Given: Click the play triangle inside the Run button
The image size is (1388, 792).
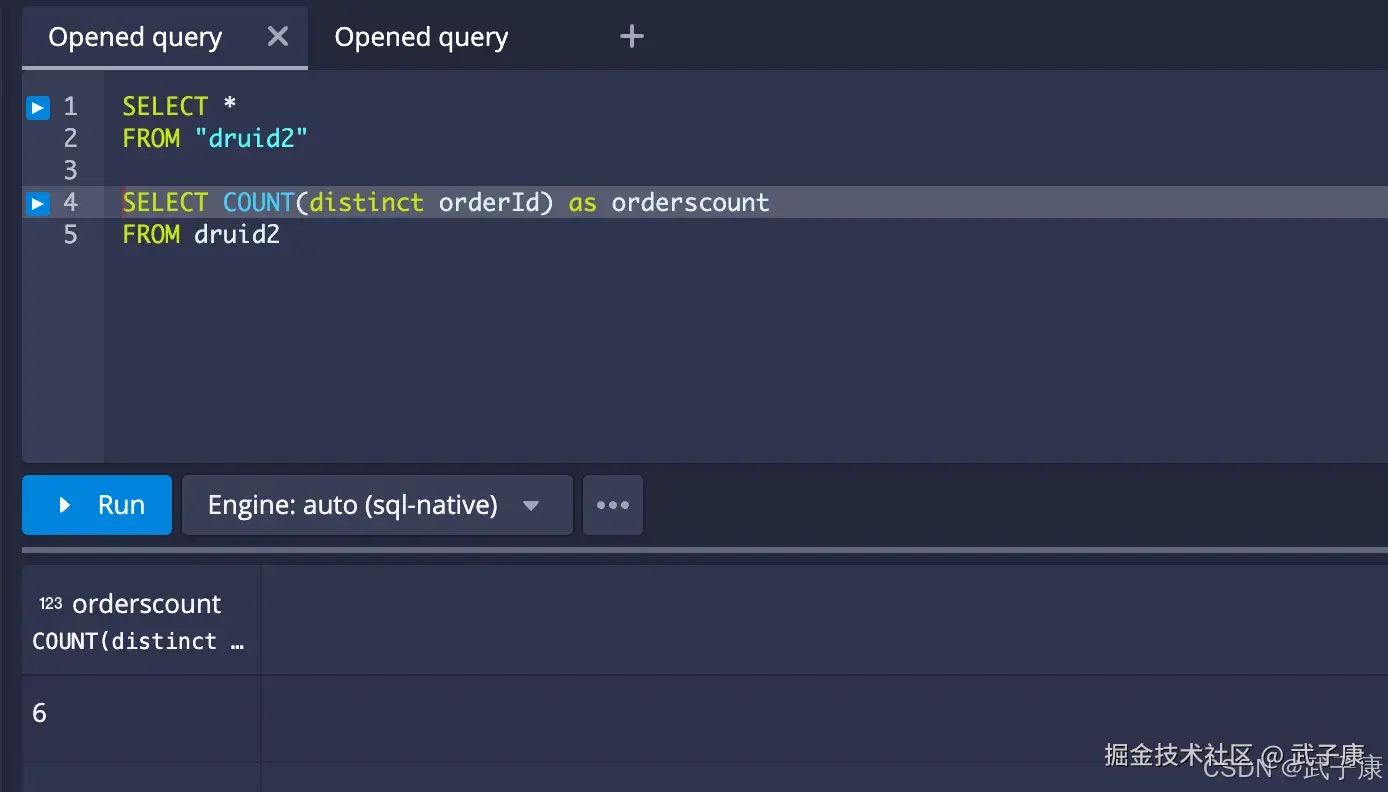Looking at the screenshot, I should pos(64,504).
